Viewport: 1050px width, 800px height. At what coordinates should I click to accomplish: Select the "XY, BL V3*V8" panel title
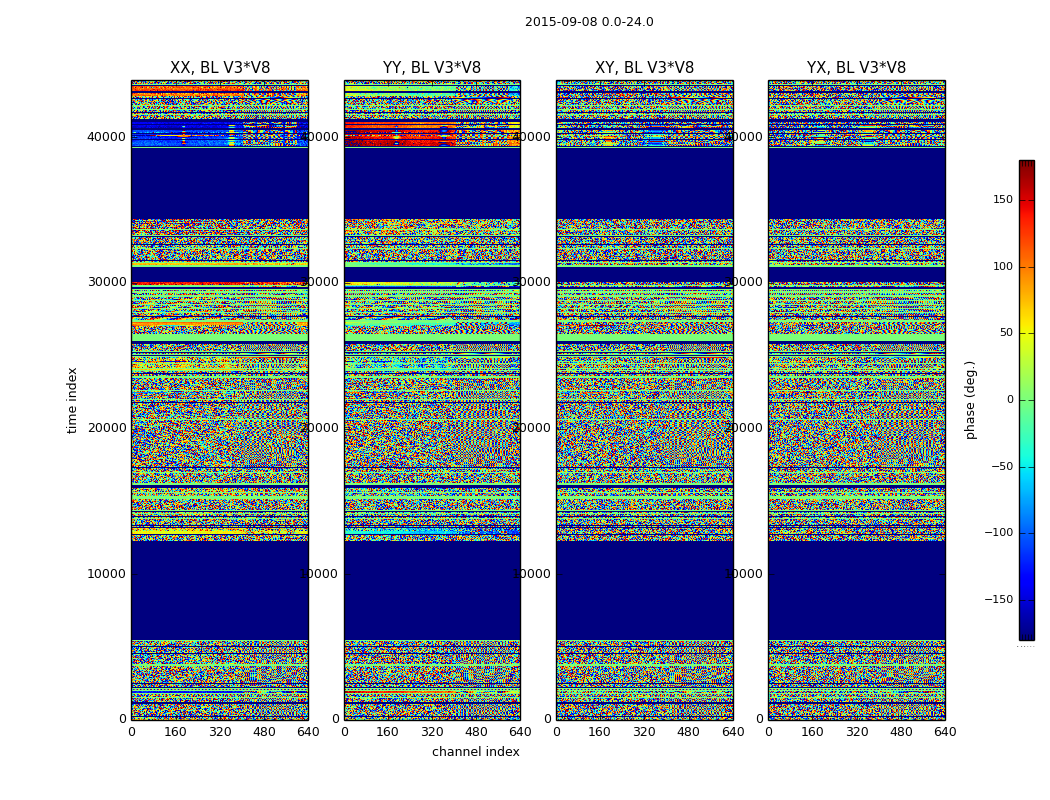(x=644, y=68)
